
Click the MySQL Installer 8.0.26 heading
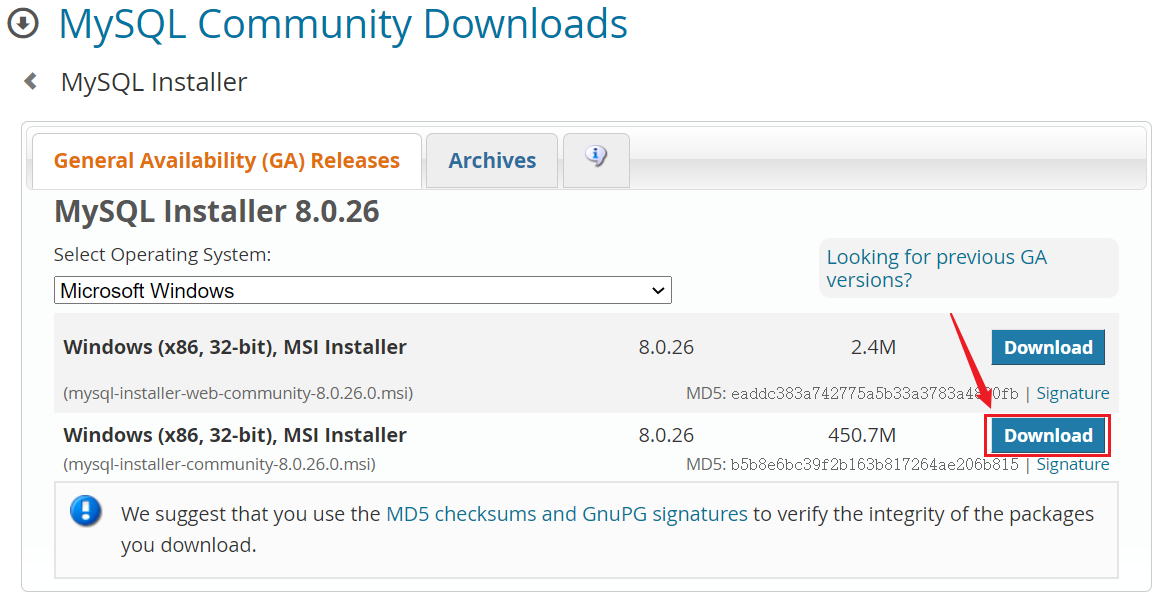click(217, 212)
